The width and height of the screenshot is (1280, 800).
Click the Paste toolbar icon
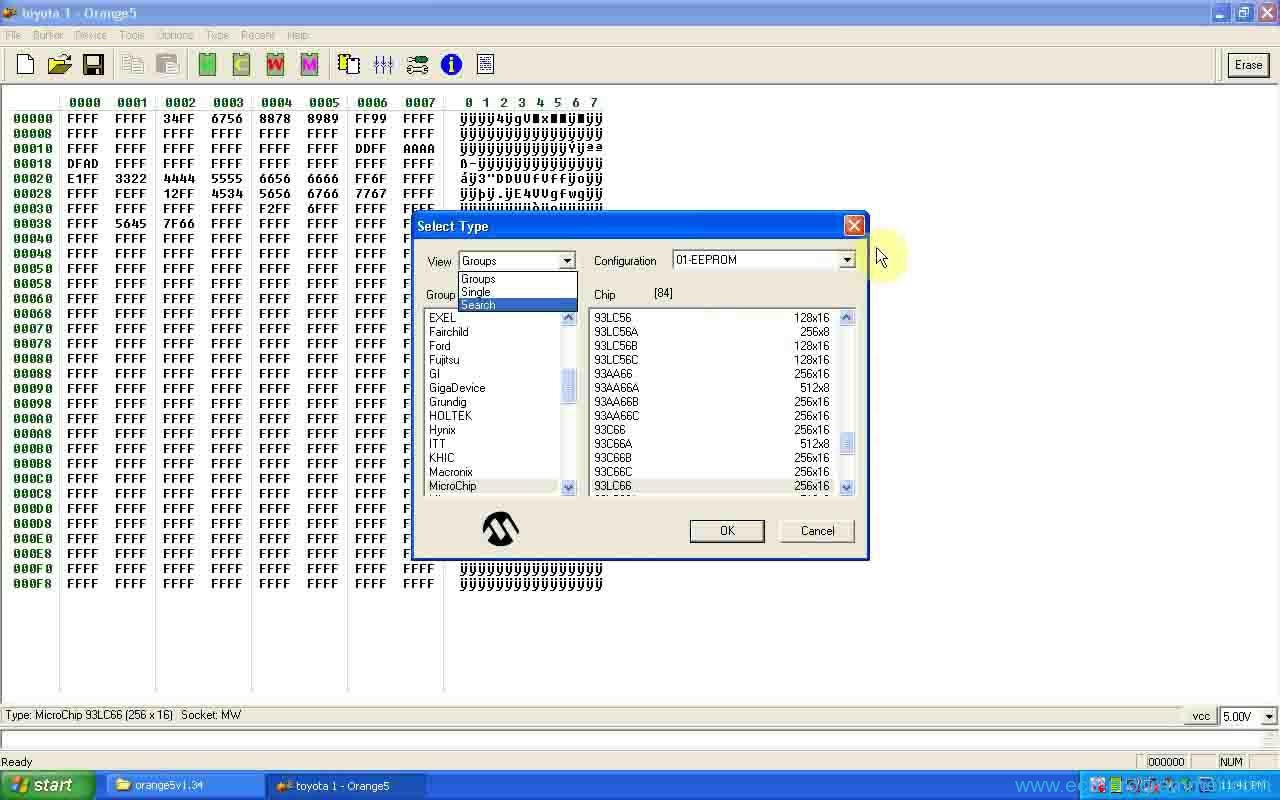coord(167,65)
